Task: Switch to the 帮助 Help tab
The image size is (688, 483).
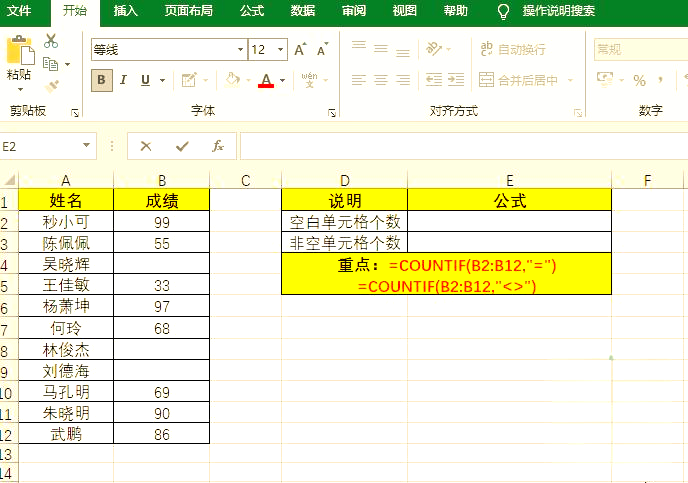Action: tap(455, 11)
